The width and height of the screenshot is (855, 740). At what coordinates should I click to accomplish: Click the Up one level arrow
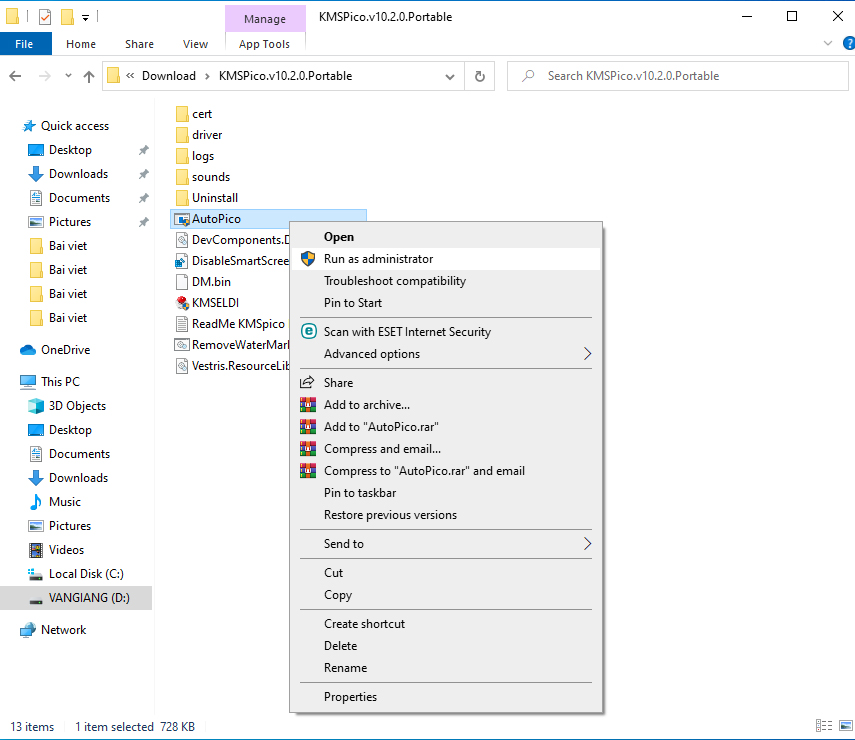89,76
